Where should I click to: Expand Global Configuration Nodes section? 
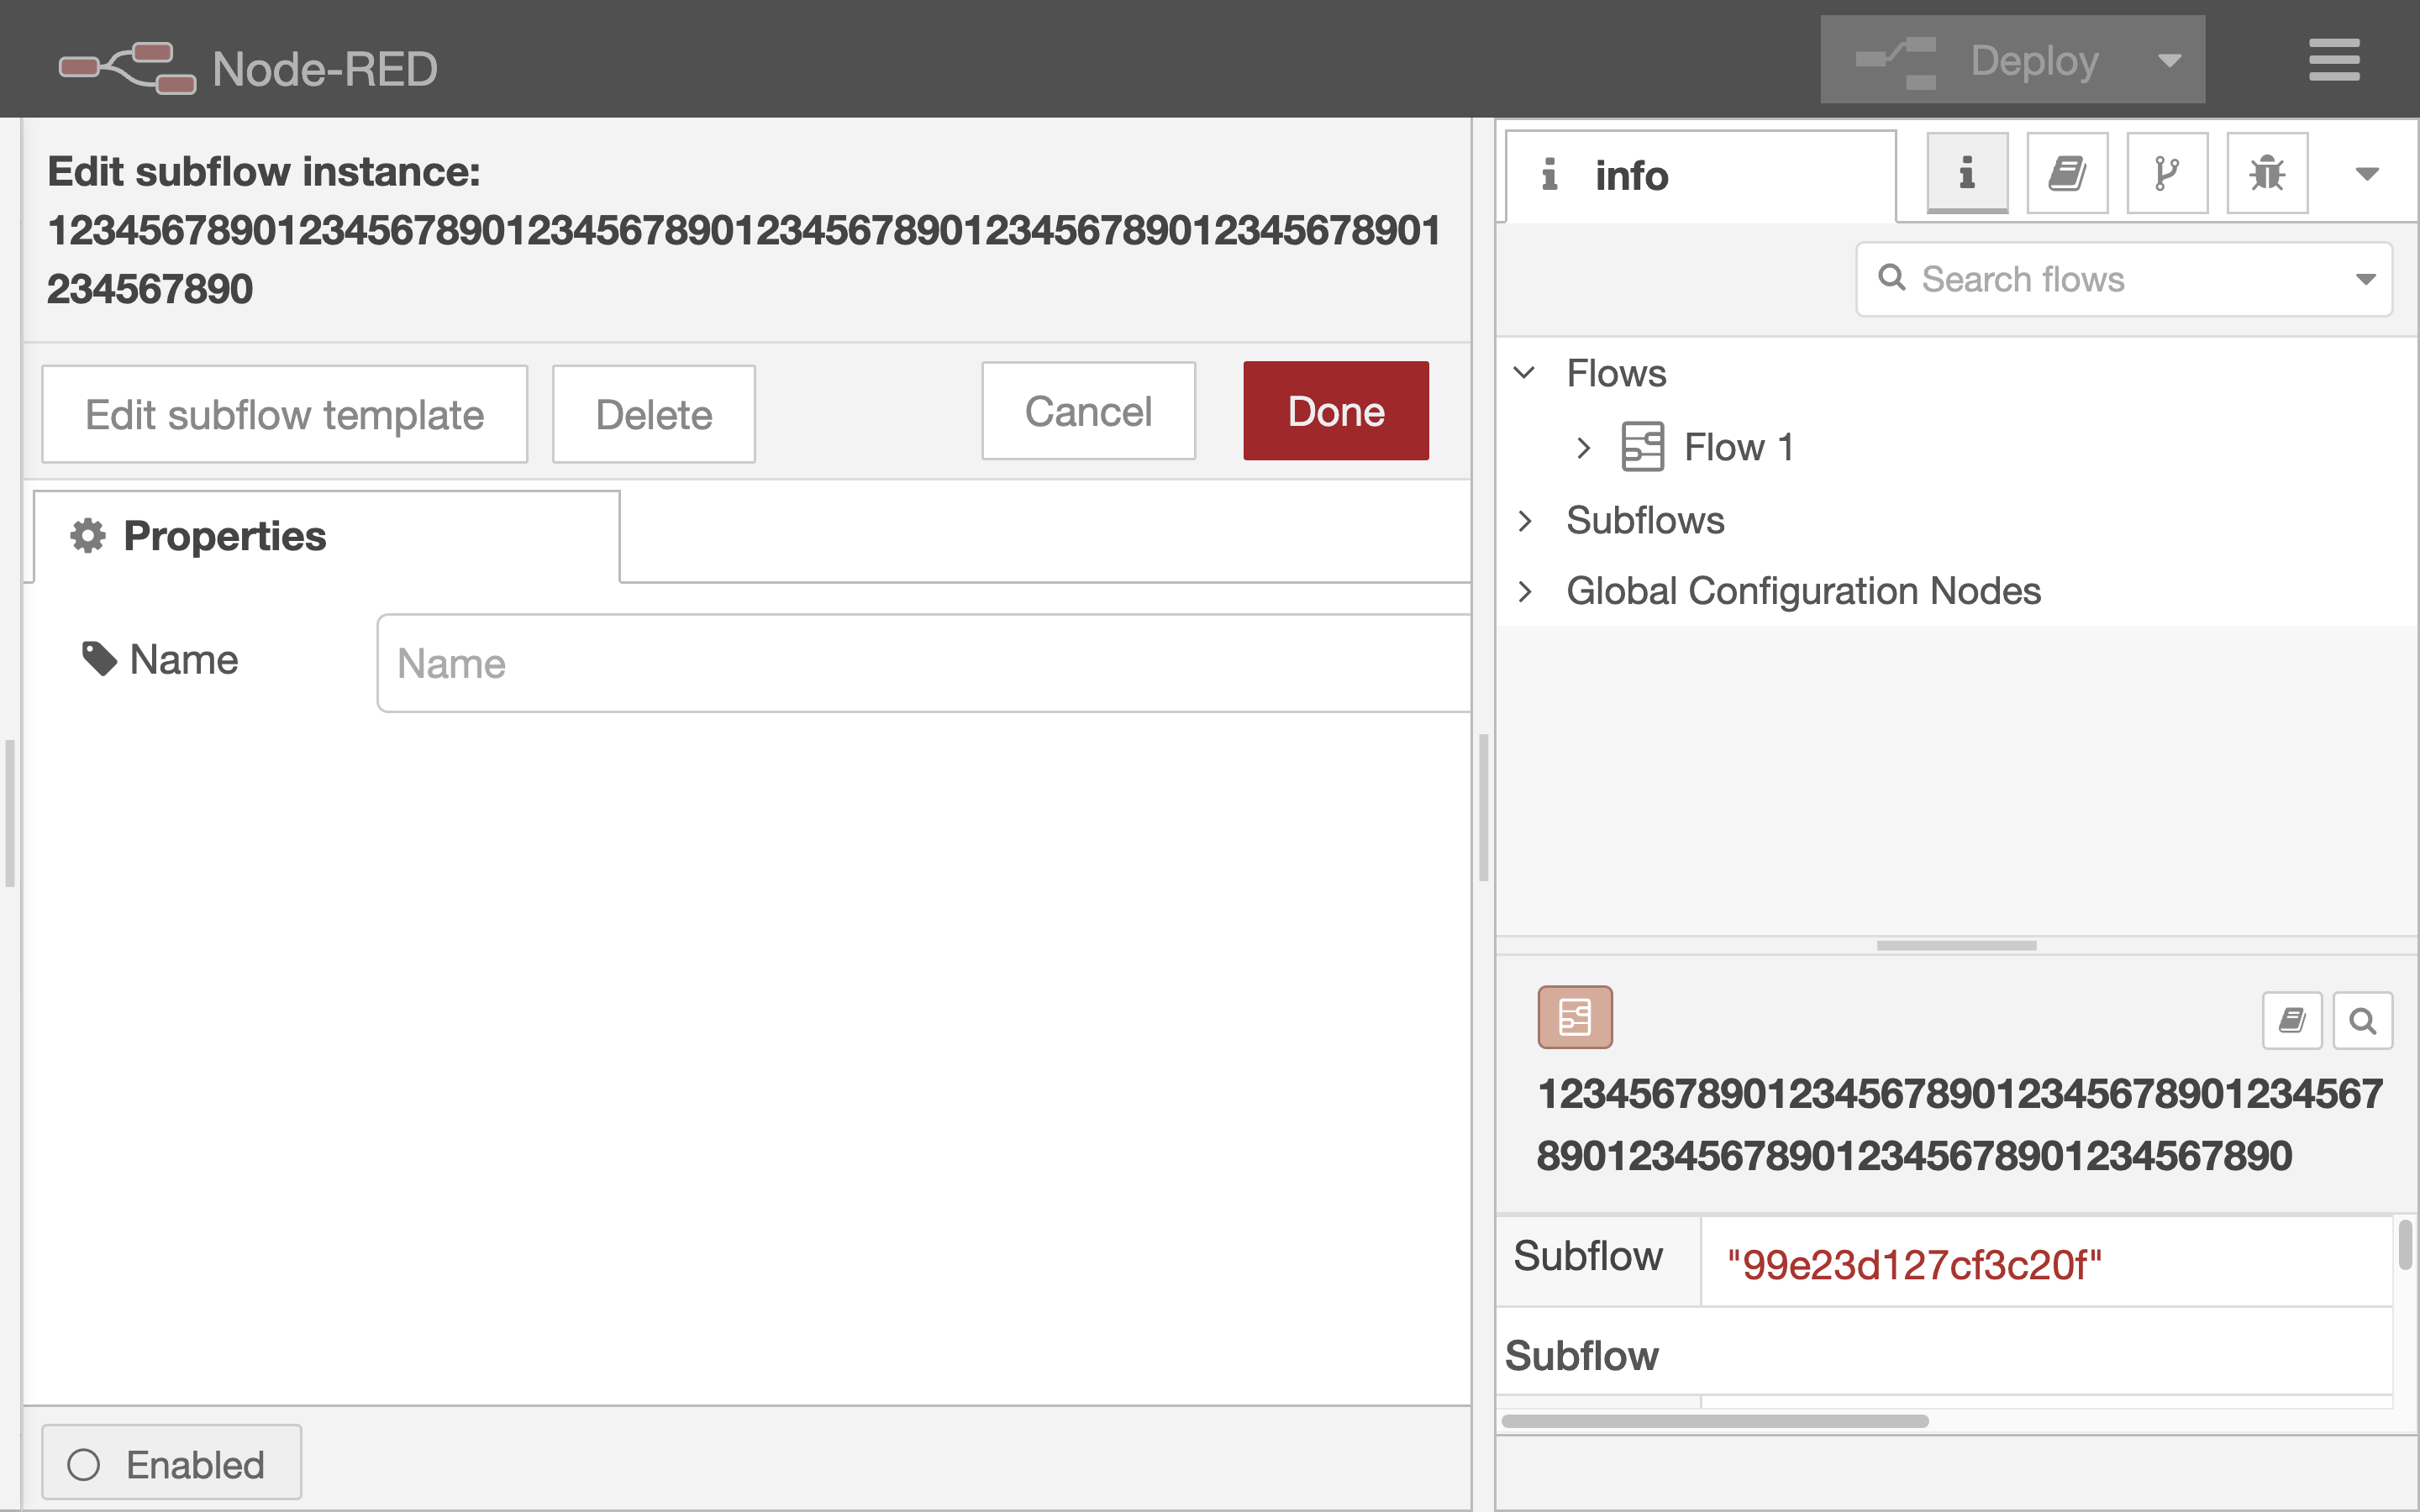coord(1524,591)
